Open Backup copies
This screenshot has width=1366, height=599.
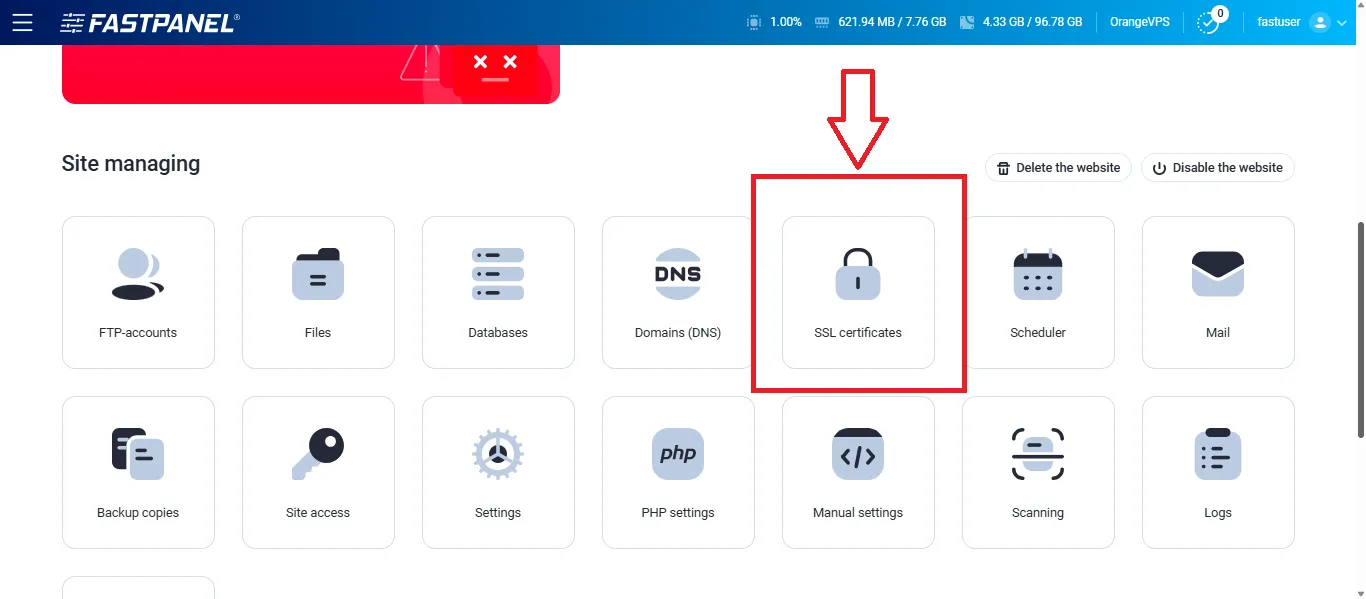[x=138, y=470]
